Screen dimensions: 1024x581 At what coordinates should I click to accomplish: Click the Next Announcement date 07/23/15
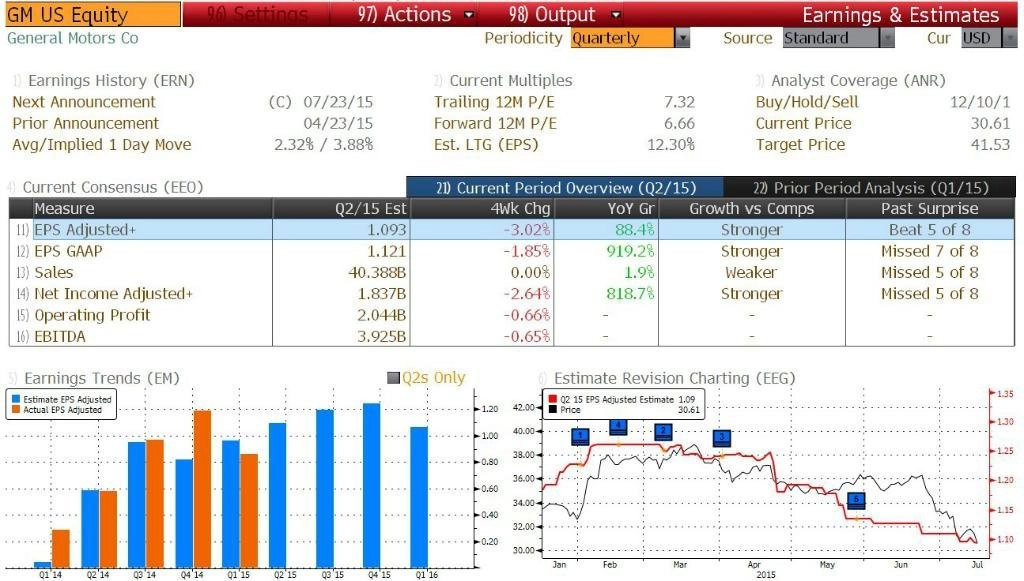pyautogui.click(x=338, y=102)
